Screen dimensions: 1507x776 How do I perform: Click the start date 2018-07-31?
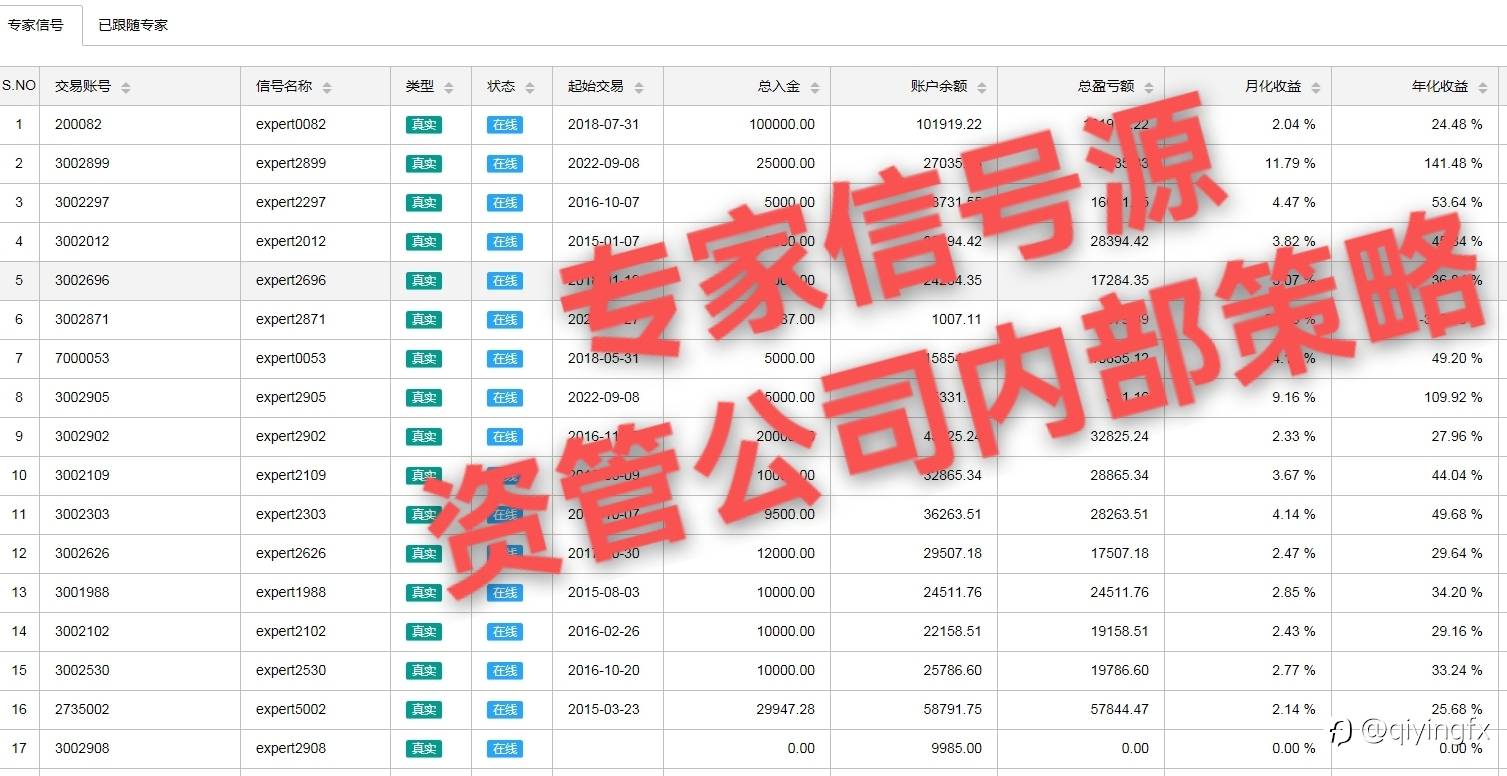tap(603, 125)
